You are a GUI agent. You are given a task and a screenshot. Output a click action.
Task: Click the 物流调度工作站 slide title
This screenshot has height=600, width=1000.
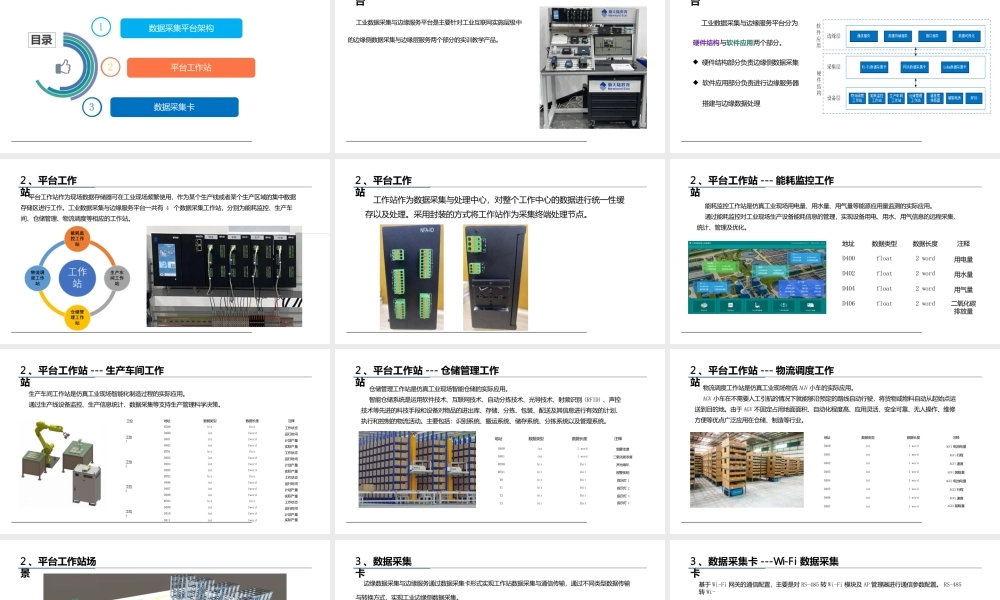point(761,376)
